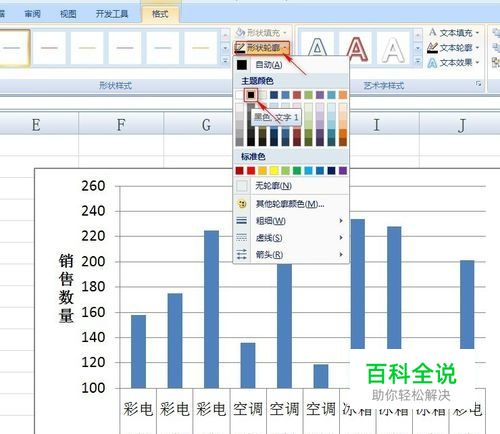Apply the light gray WordArt style A
The height and width of the screenshot is (434, 500).
pyautogui.click(x=393, y=47)
